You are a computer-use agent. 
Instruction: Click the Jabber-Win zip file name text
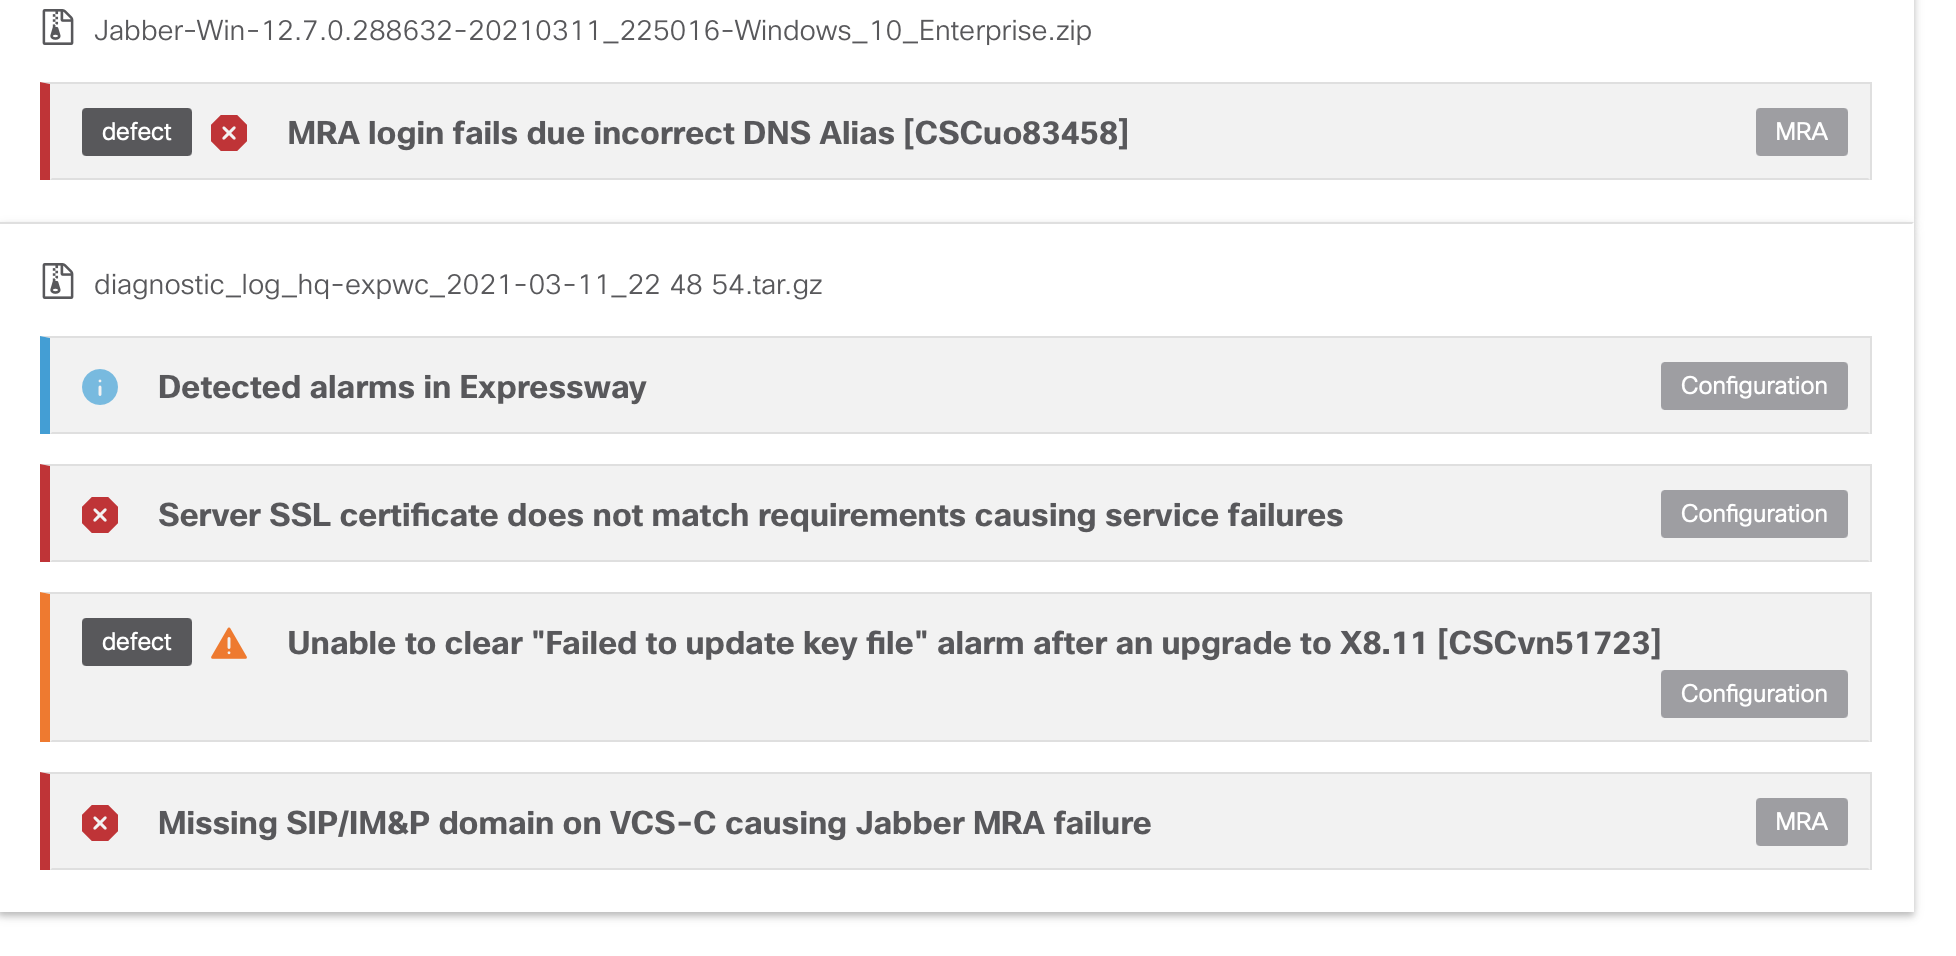click(593, 31)
